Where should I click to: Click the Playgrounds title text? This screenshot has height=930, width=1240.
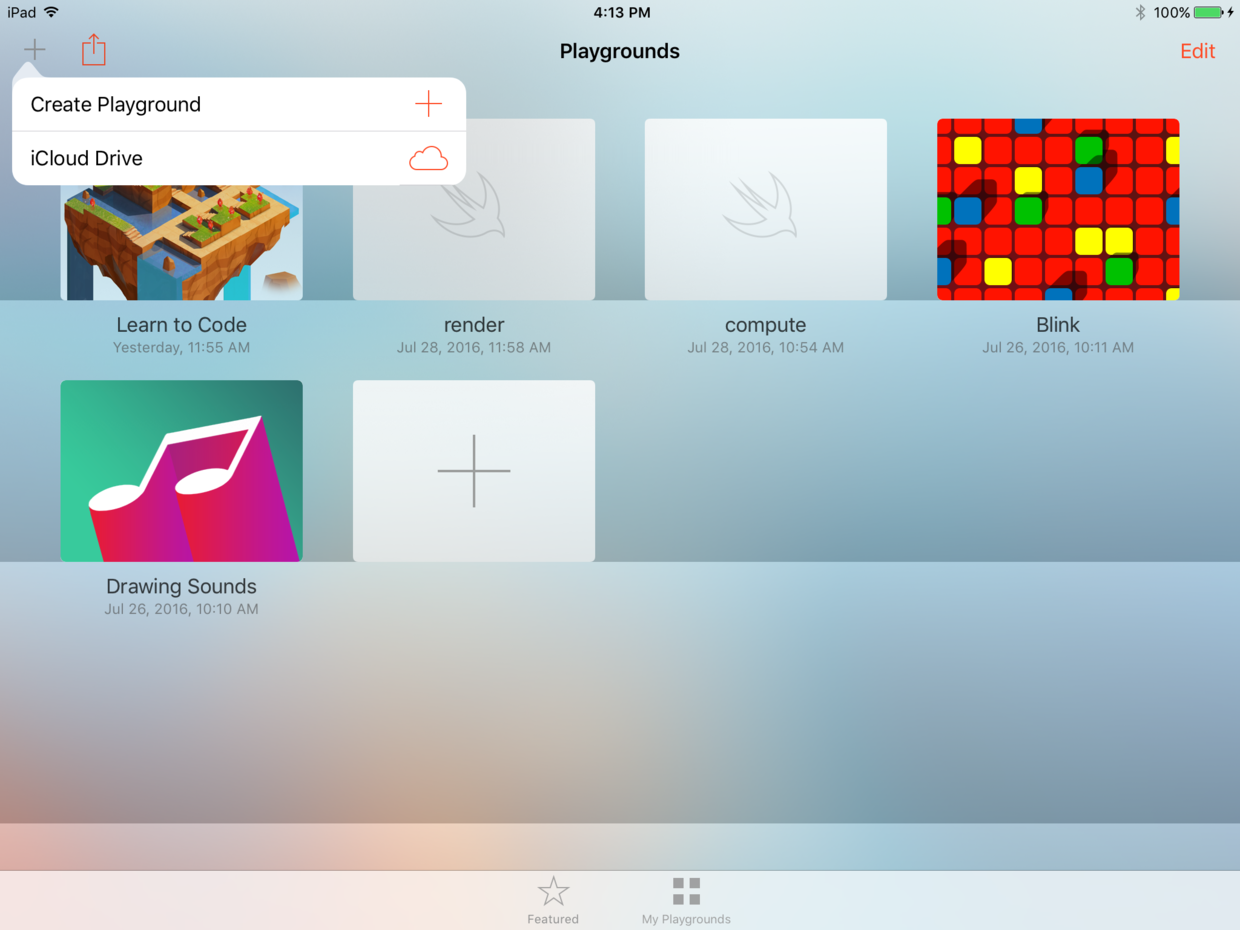click(620, 52)
